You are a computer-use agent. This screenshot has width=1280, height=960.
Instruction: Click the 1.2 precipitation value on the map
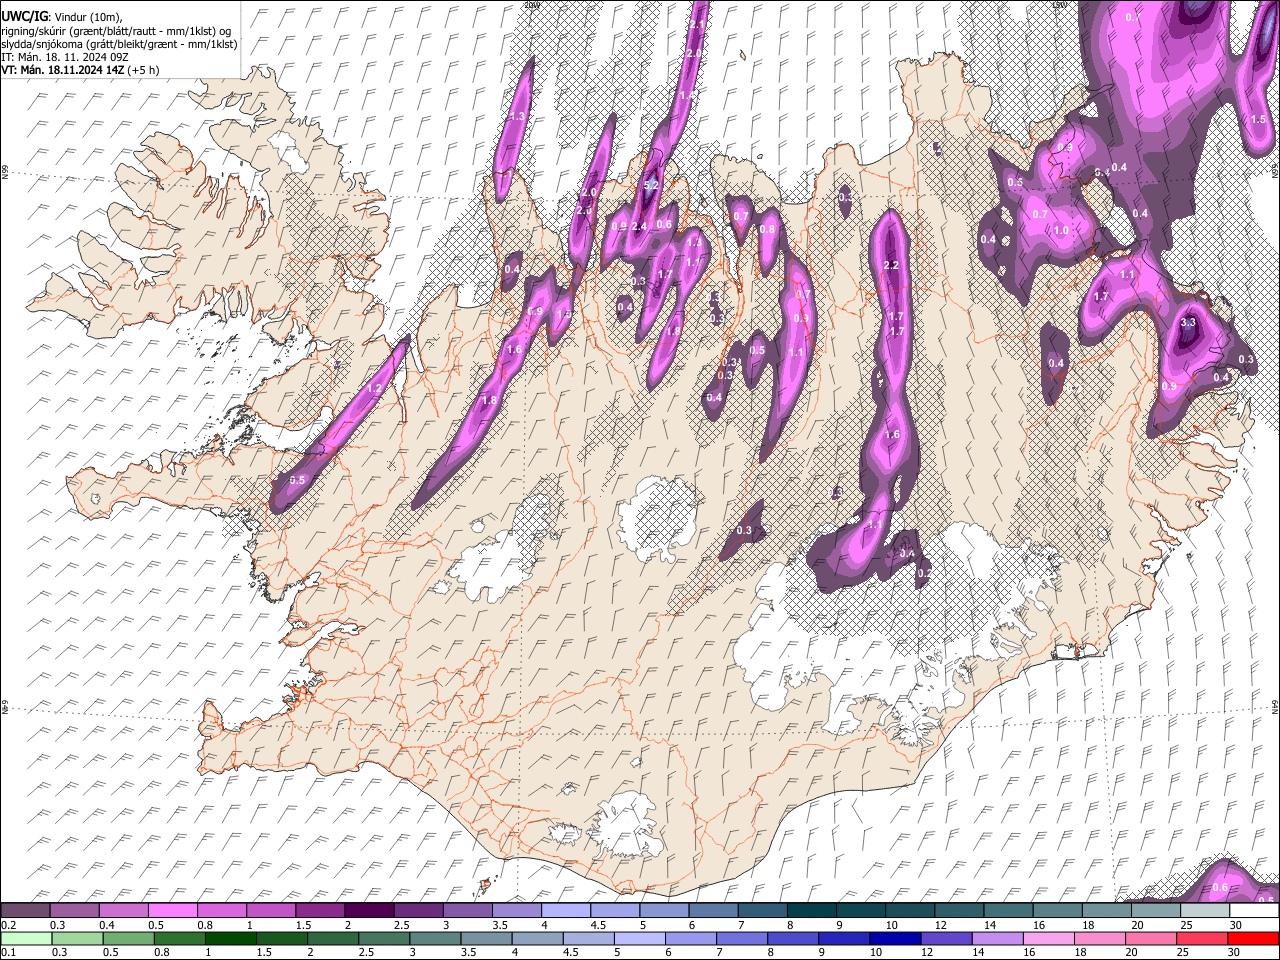(x=375, y=388)
